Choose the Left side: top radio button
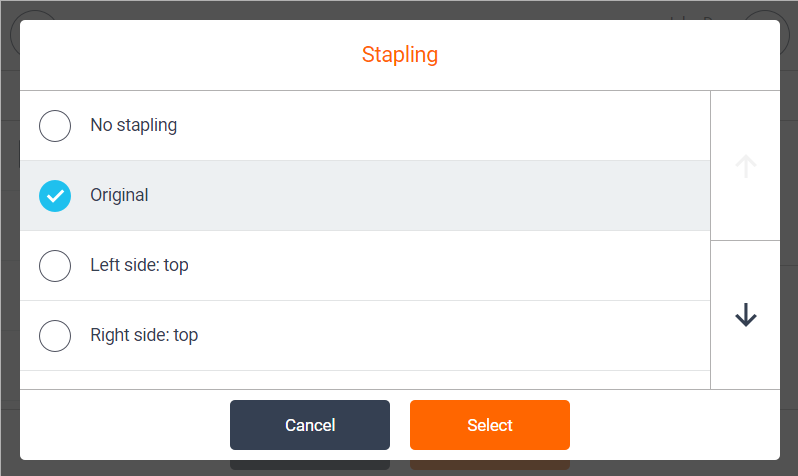The image size is (798, 476). click(55, 266)
